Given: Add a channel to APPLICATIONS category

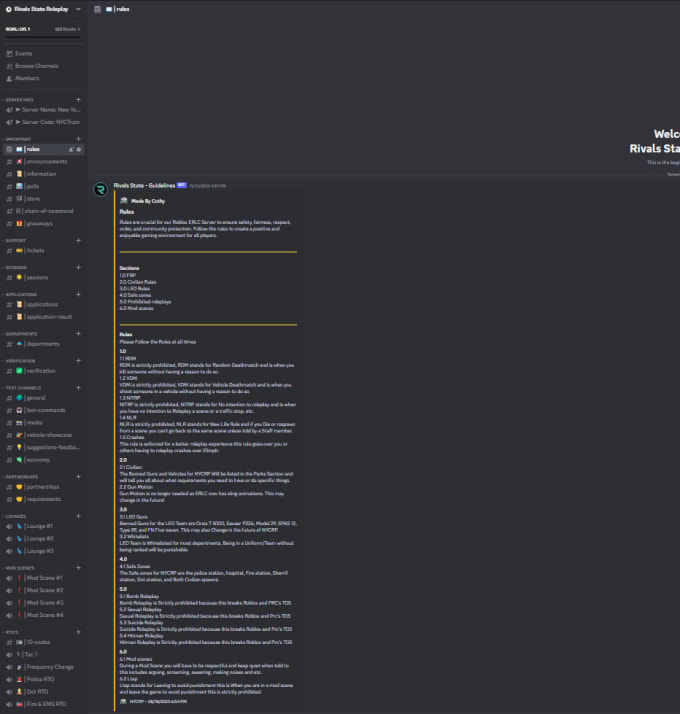Looking at the screenshot, I should point(78,294).
